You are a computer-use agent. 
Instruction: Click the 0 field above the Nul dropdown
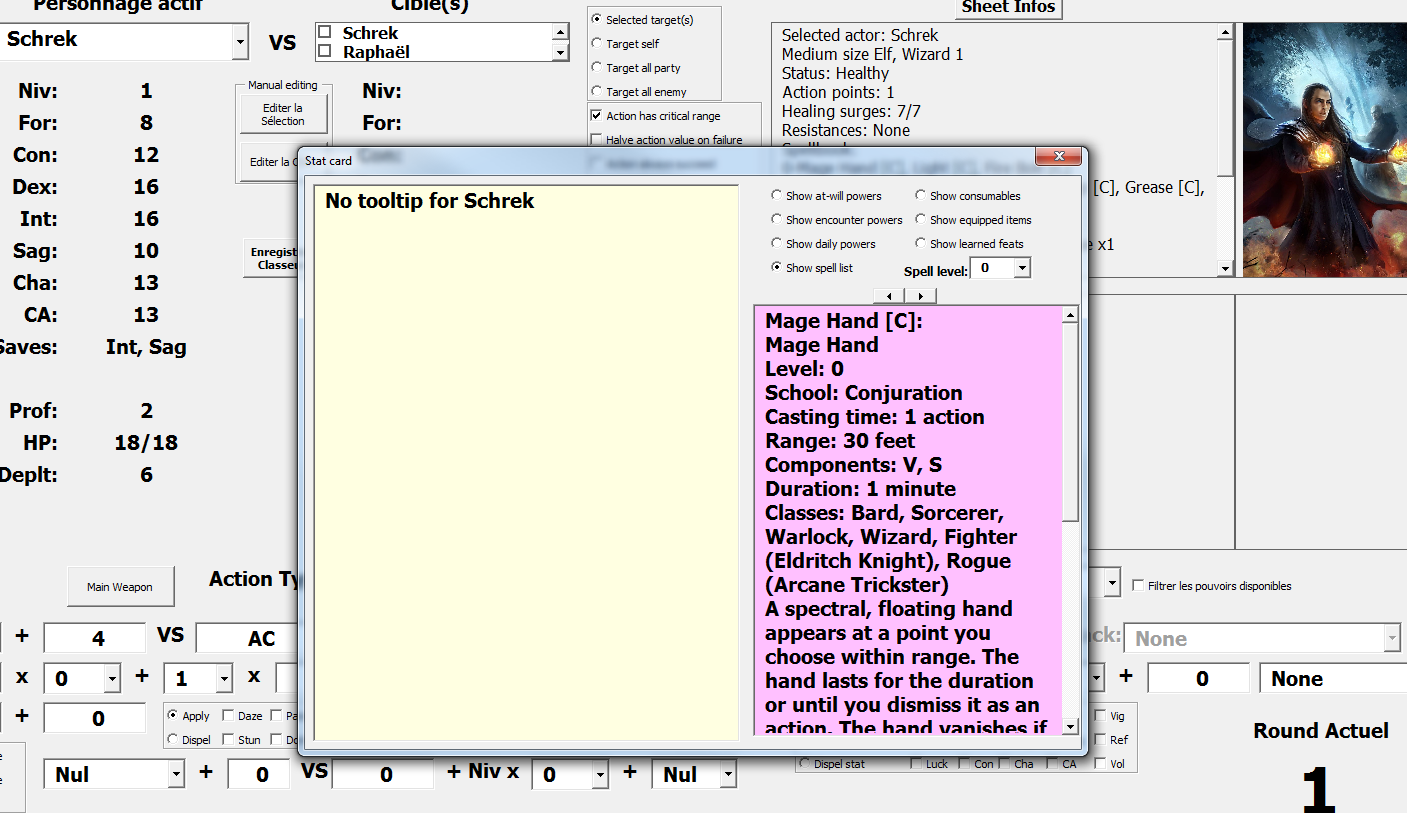coord(95,718)
